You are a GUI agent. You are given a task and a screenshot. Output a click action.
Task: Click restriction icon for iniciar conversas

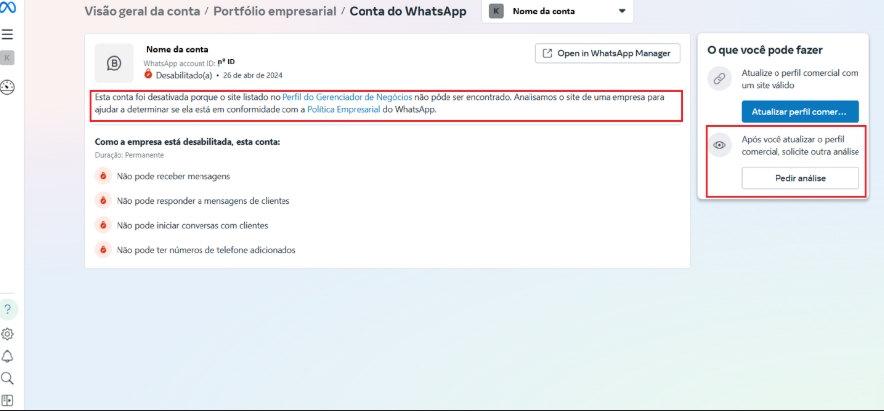click(x=103, y=226)
